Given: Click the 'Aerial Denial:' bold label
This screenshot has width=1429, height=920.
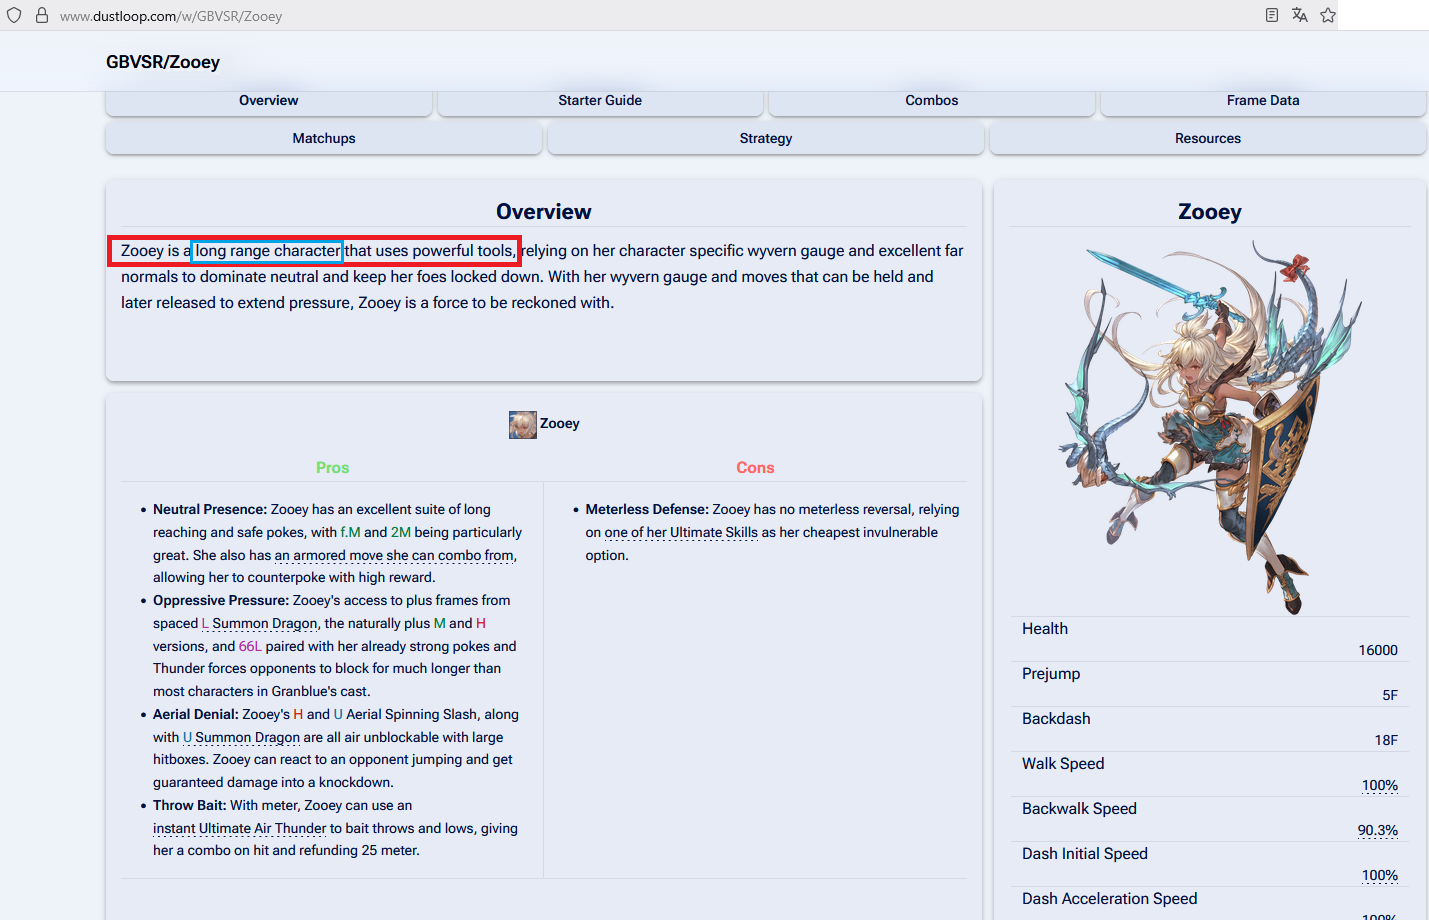Looking at the screenshot, I should tap(196, 714).
